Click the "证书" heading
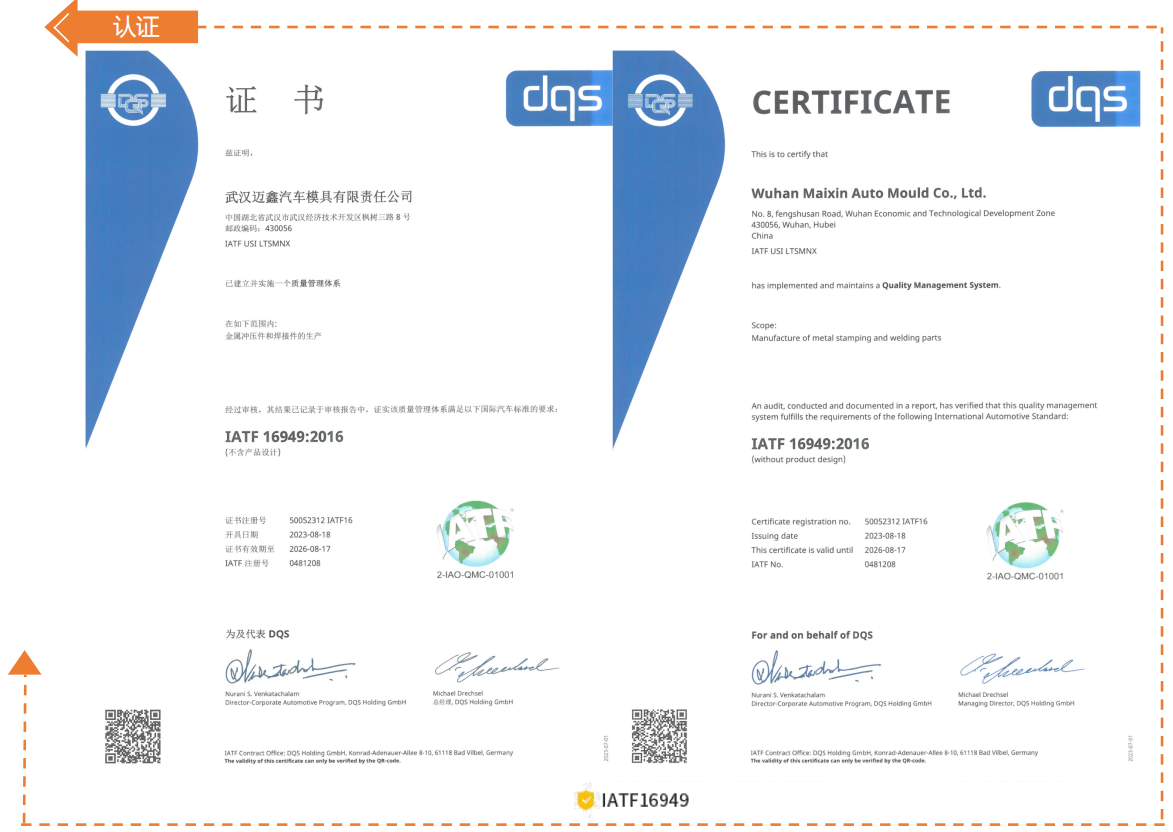Image resolution: width=1173 pixels, height=832 pixels. pos(274,100)
